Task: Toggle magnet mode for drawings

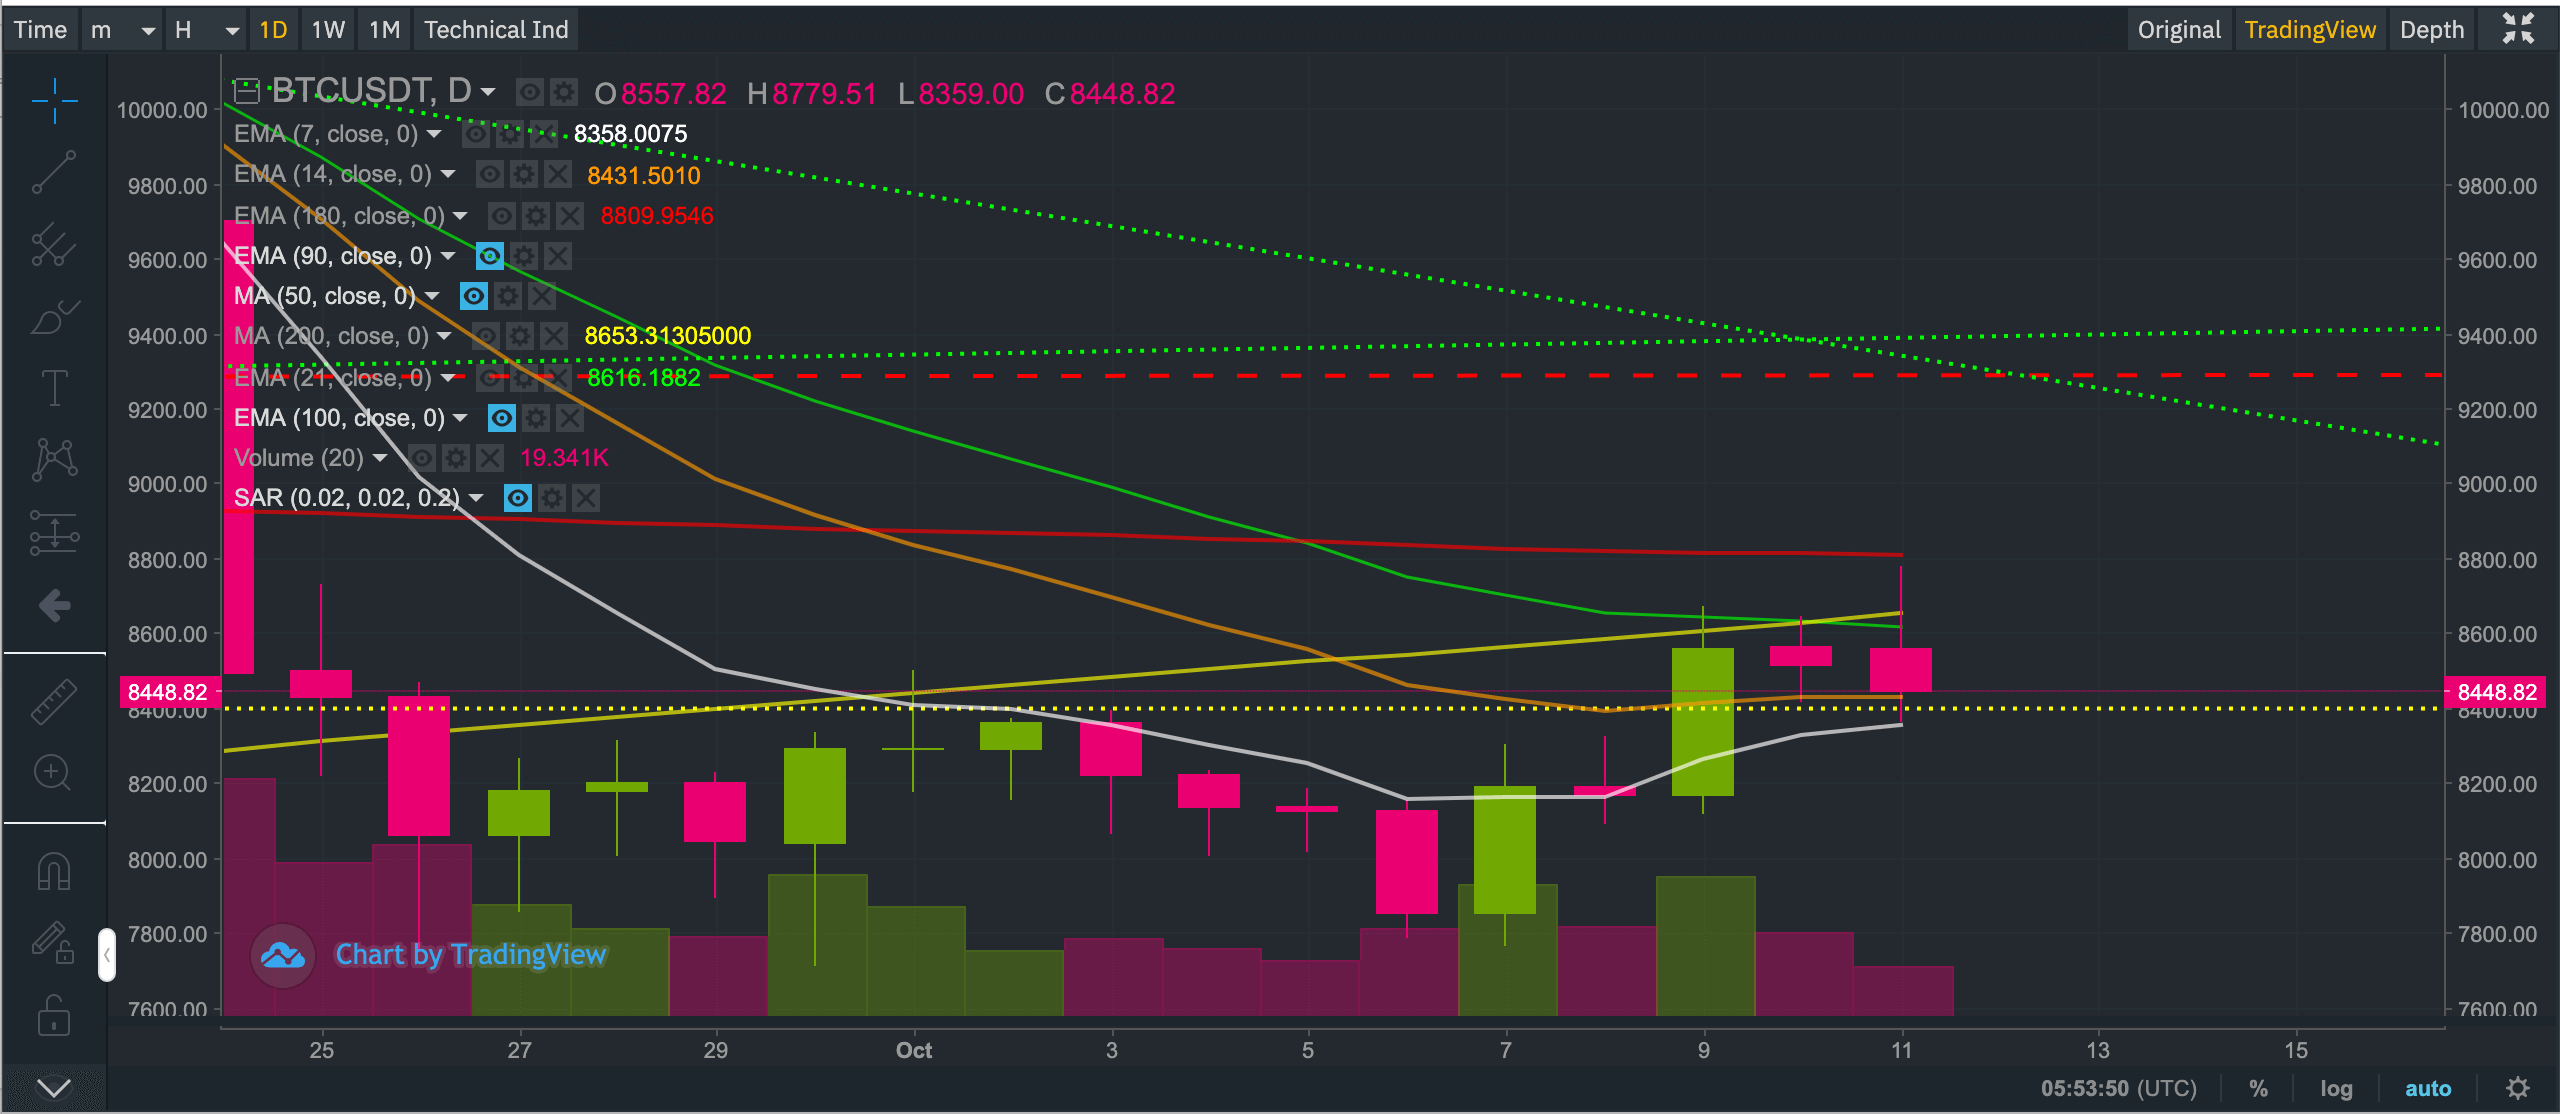Action: [54, 871]
